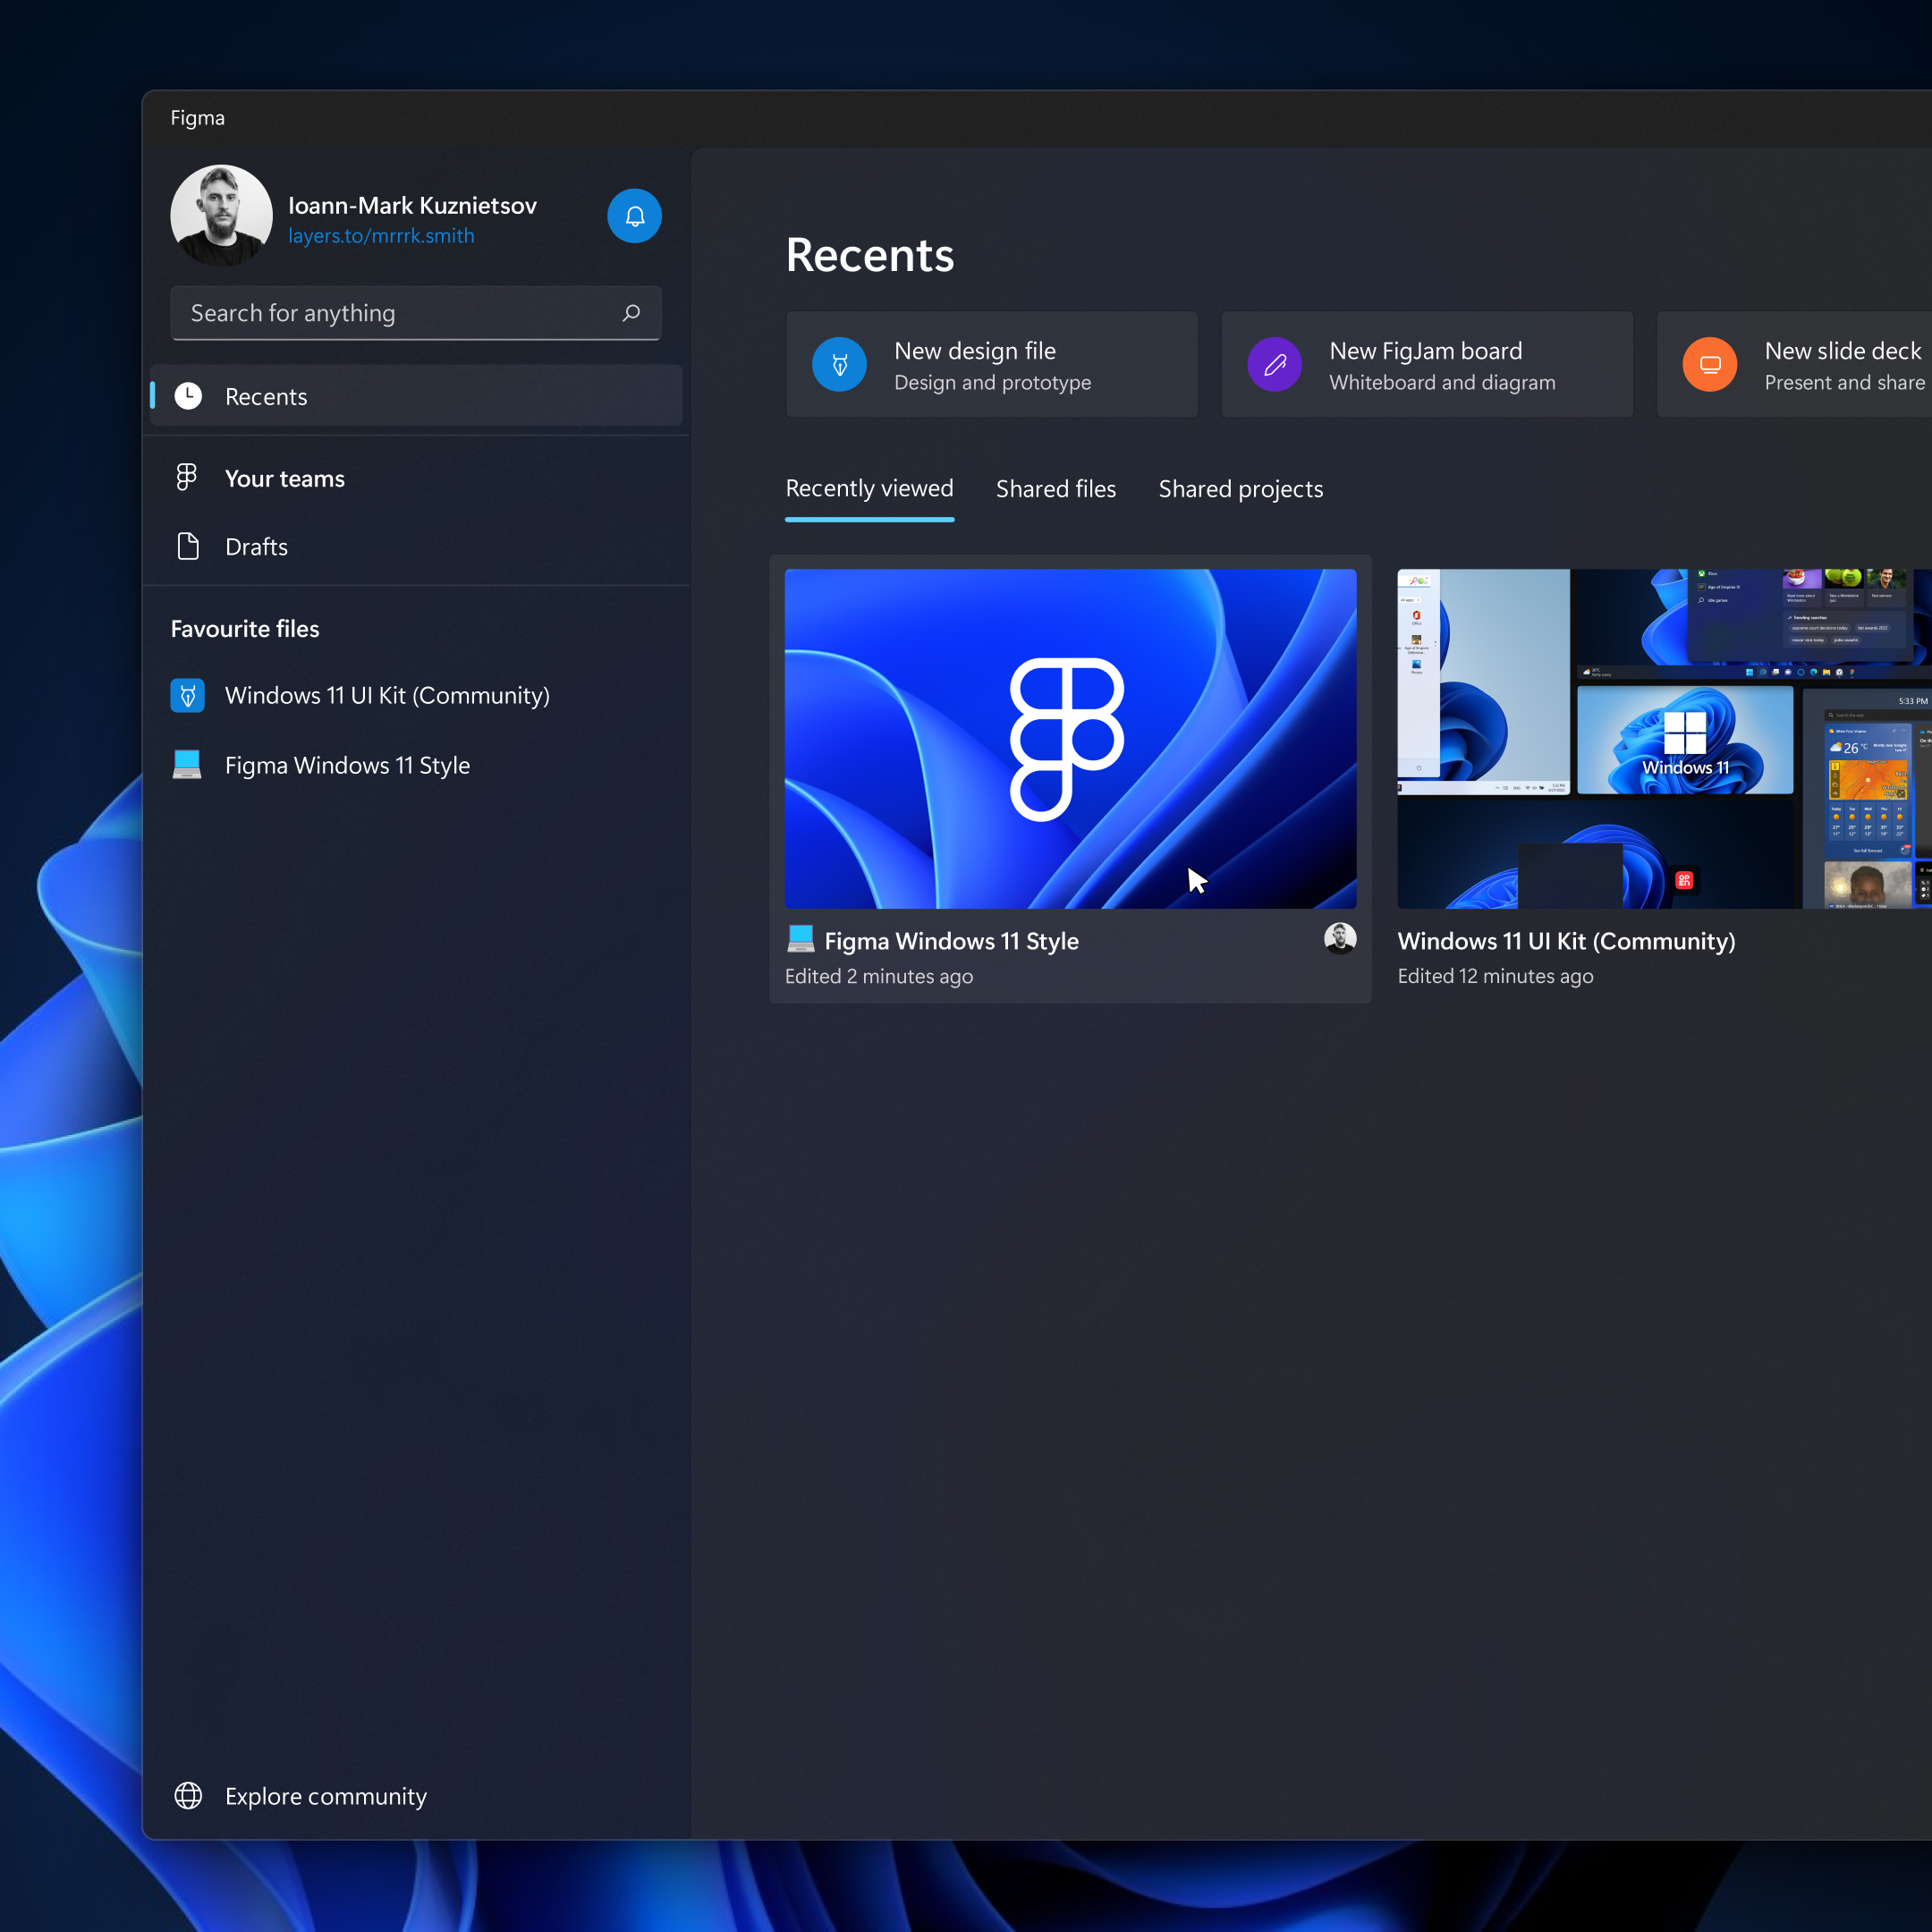The width and height of the screenshot is (1932, 1932).
Task: Open the user profile photo
Action: tap(221, 216)
